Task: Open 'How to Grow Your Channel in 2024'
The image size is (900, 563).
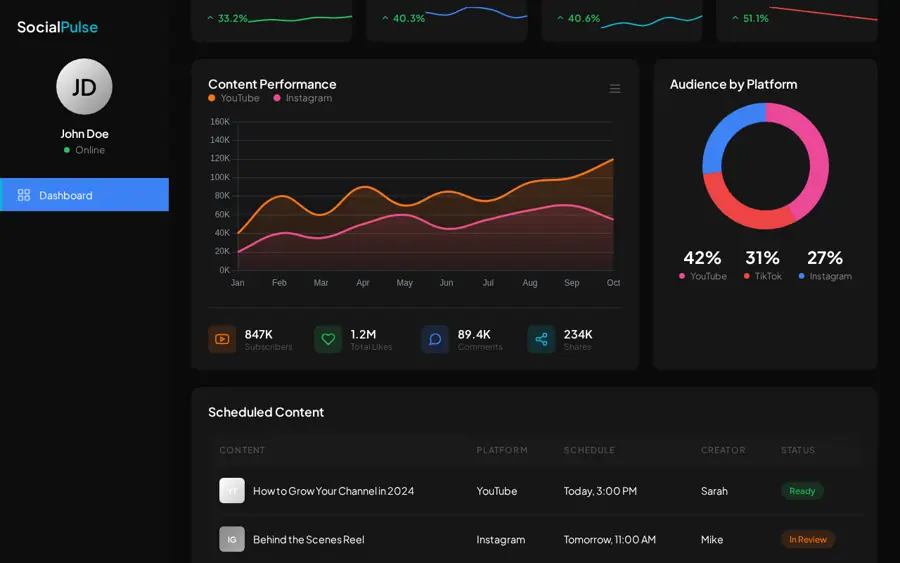Action: coord(333,491)
